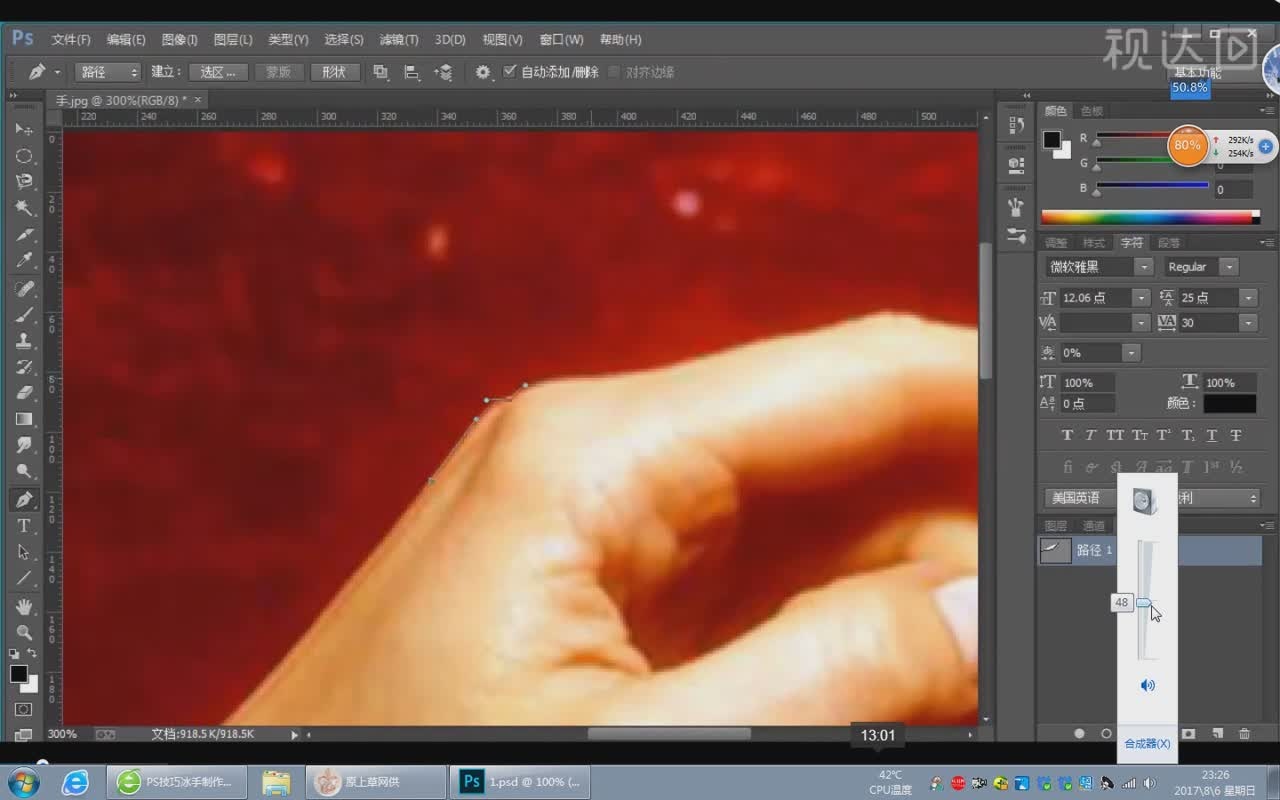
Task: Select the Hand tool
Action: point(24,606)
